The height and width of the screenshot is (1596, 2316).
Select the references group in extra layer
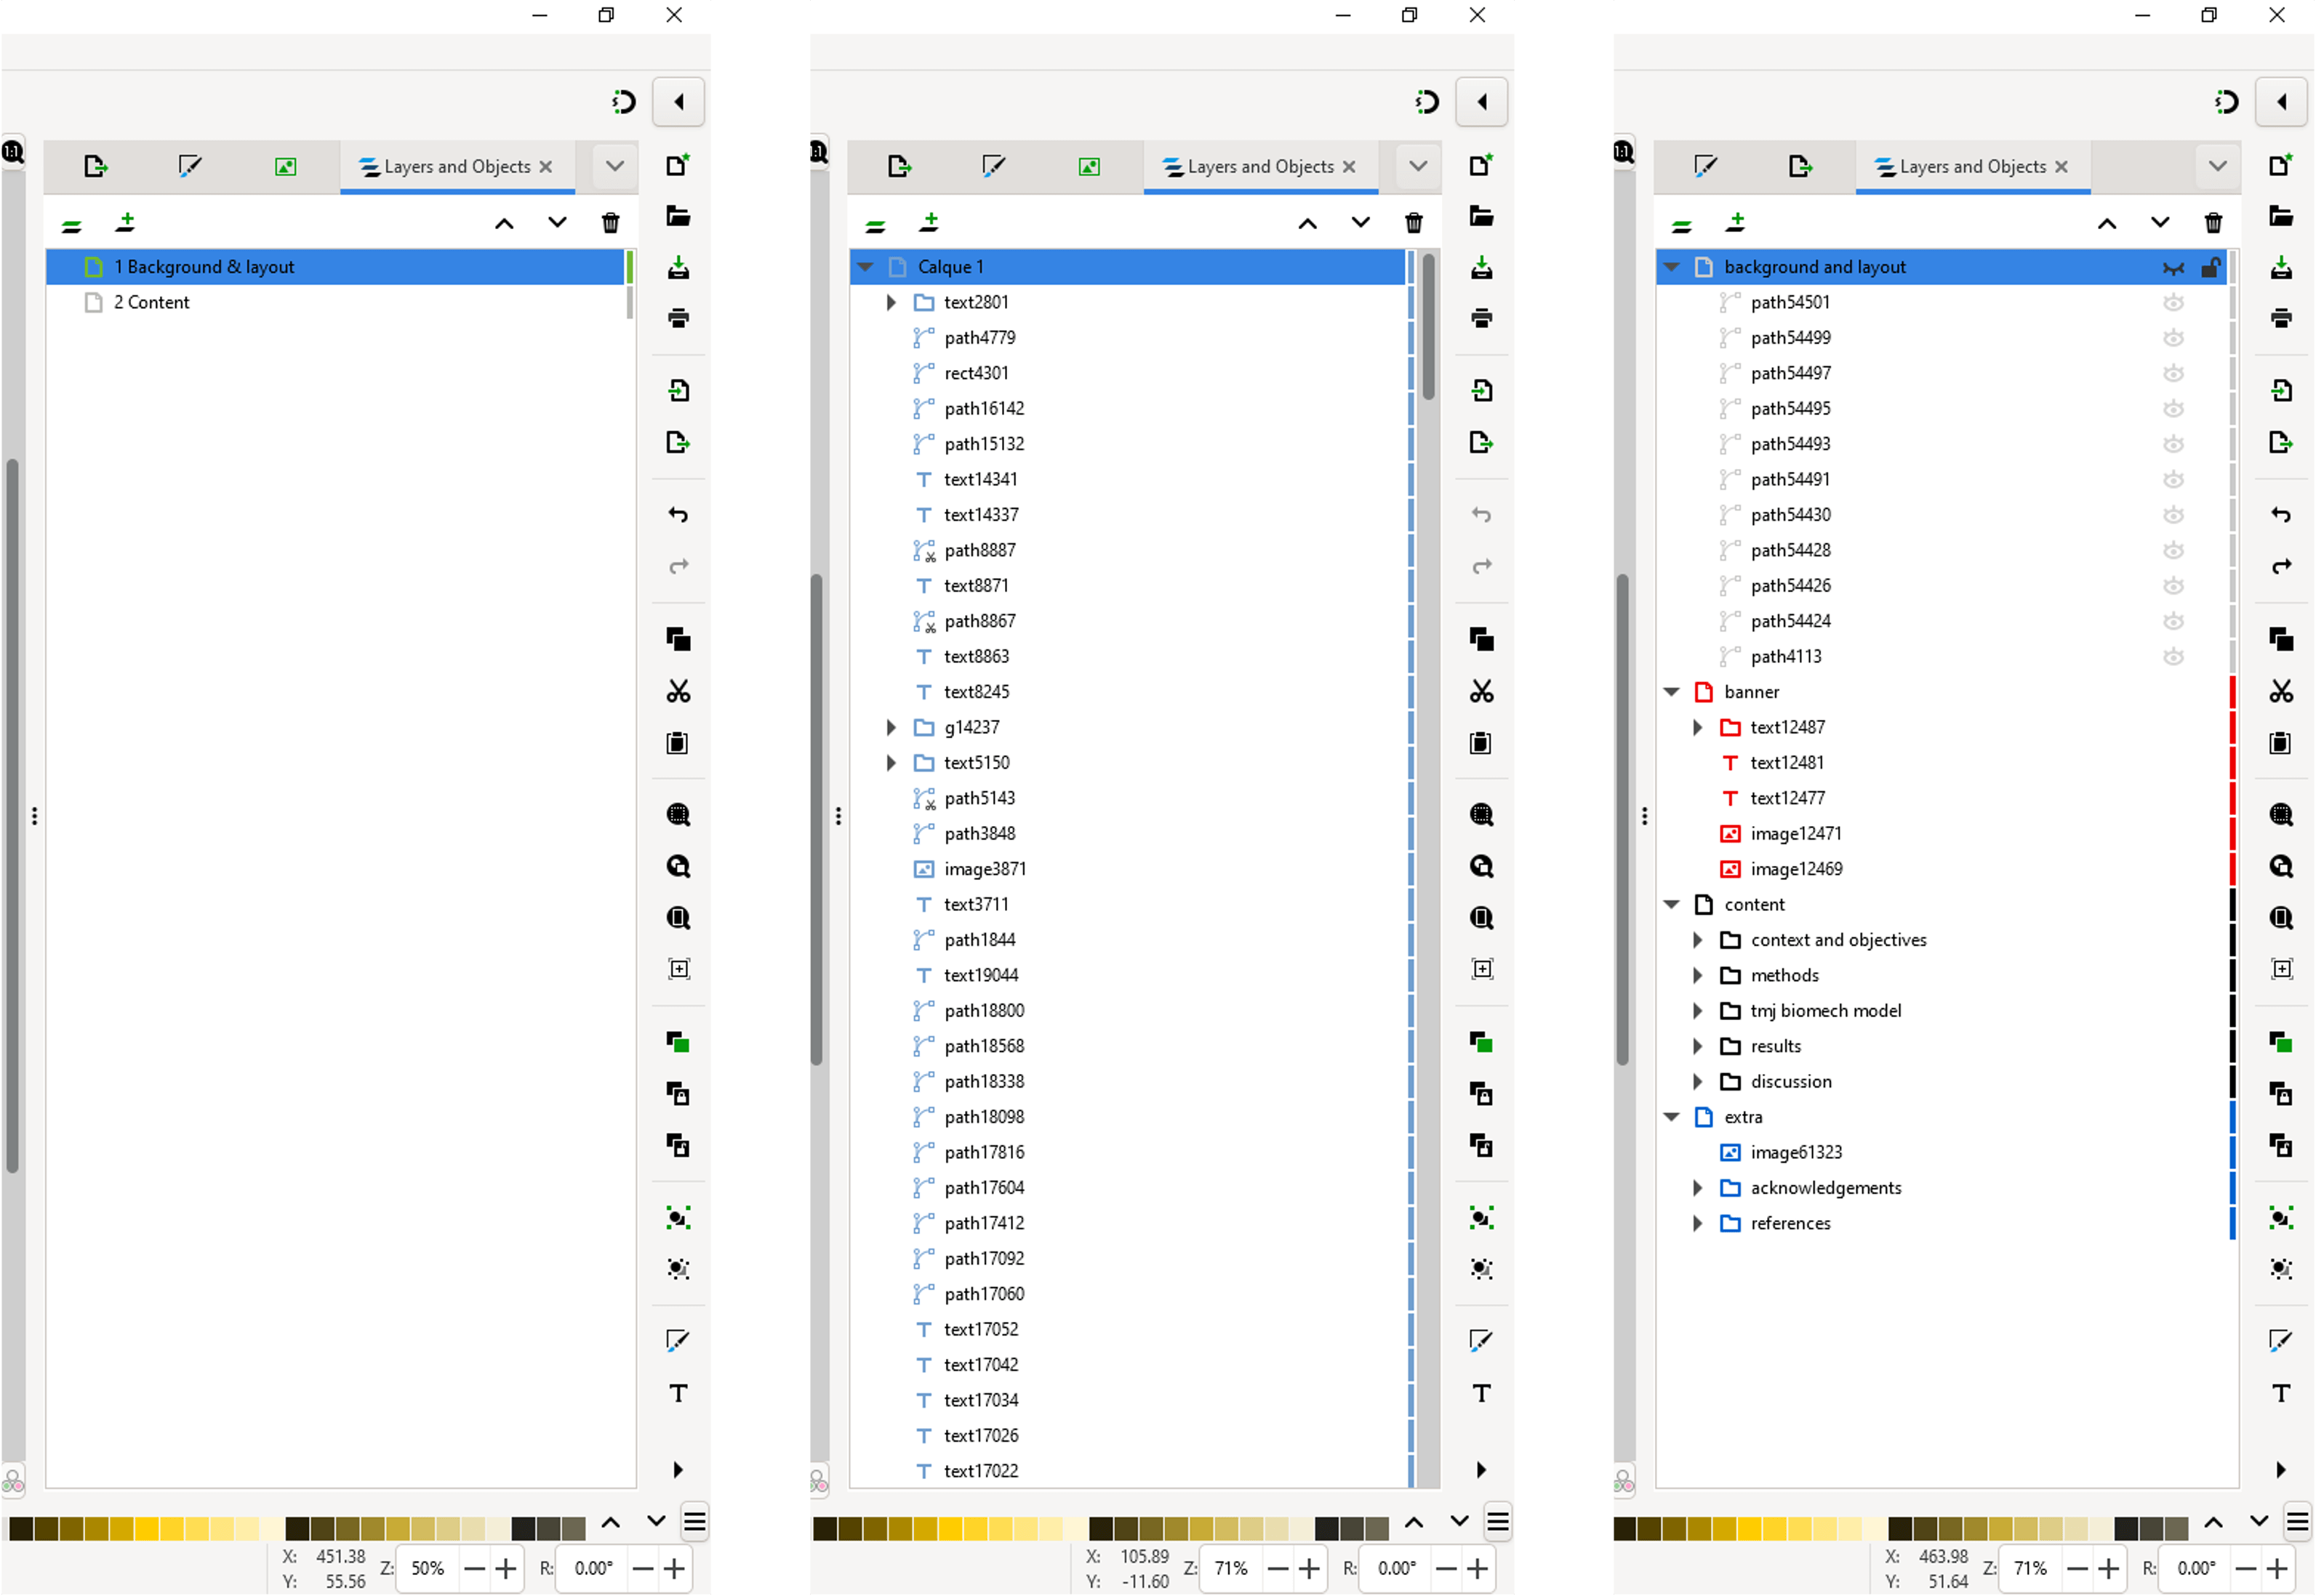point(1790,1223)
